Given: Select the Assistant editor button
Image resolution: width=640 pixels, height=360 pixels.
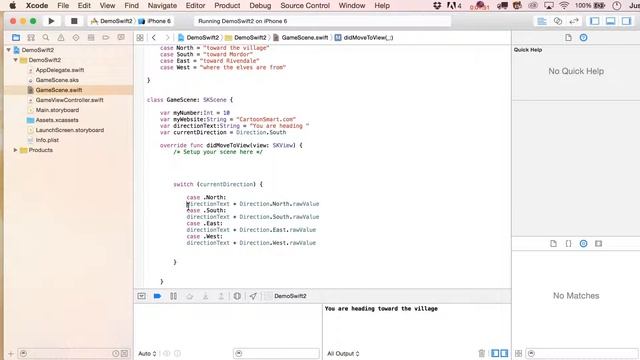Looking at the screenshot, I should [x=558, y=21].
